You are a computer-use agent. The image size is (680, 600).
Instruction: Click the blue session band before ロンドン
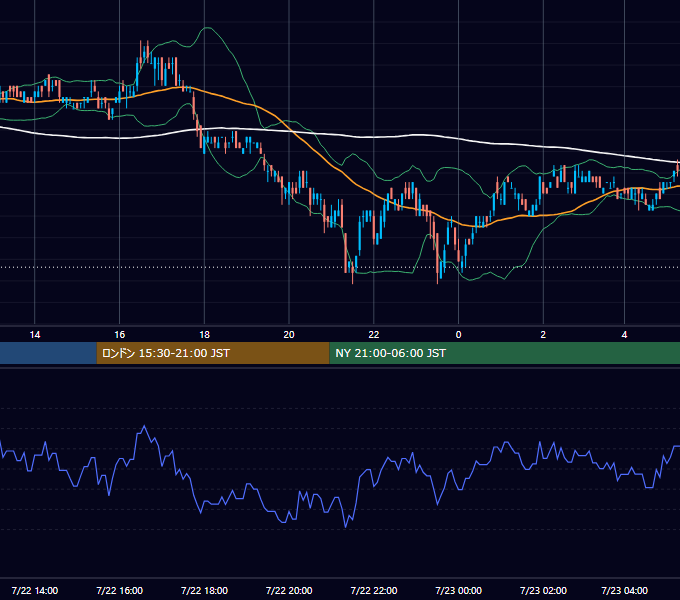pyautogui.click(x=48, y=353)
